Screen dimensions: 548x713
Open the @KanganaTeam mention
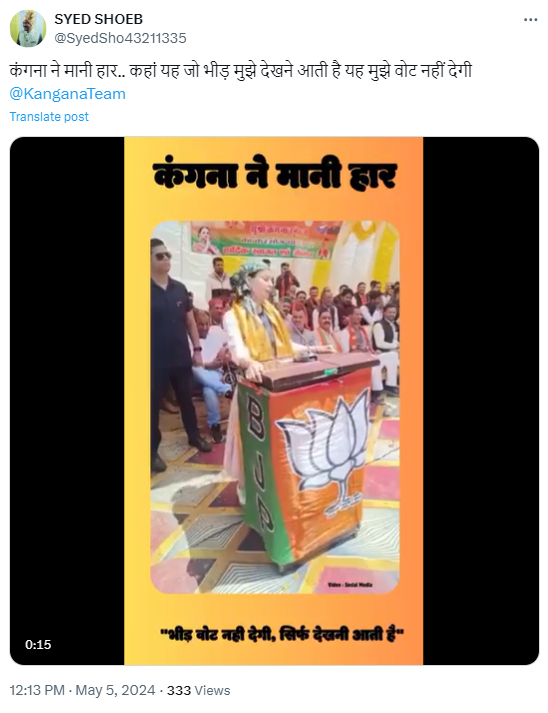(67, 94)
